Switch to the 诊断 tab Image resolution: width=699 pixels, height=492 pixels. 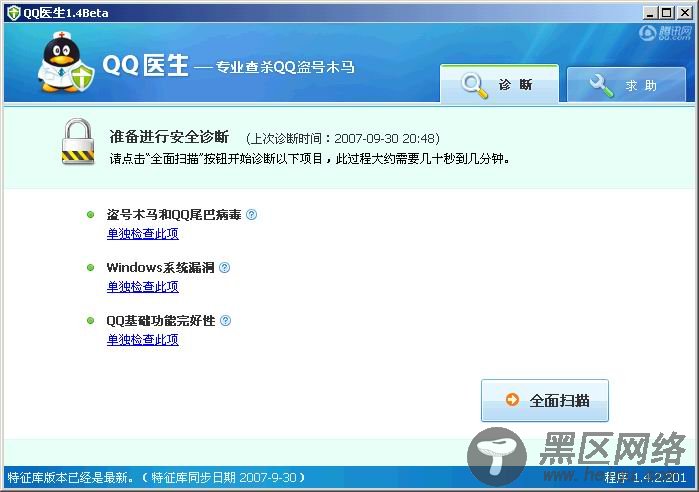[499, 84]
